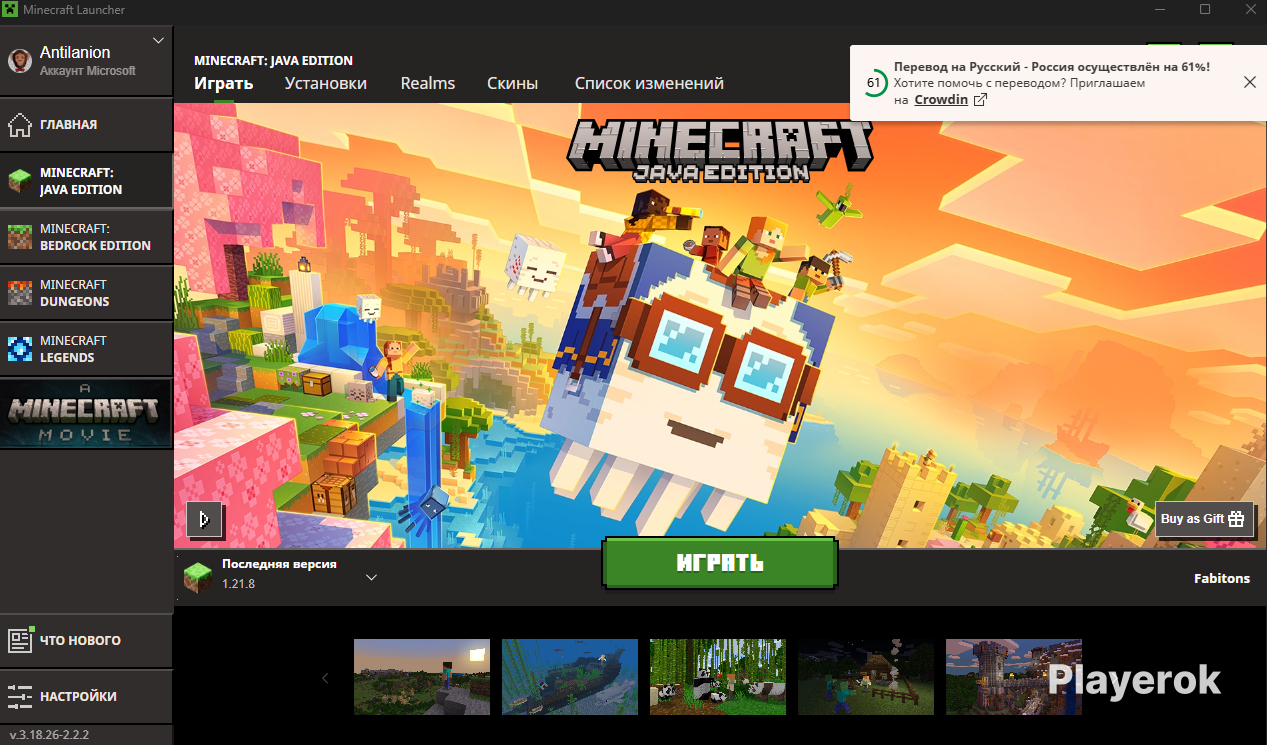Open A Minecraft Movie banner
Viewport: 1267px width, 745px height.
point(86,413)
